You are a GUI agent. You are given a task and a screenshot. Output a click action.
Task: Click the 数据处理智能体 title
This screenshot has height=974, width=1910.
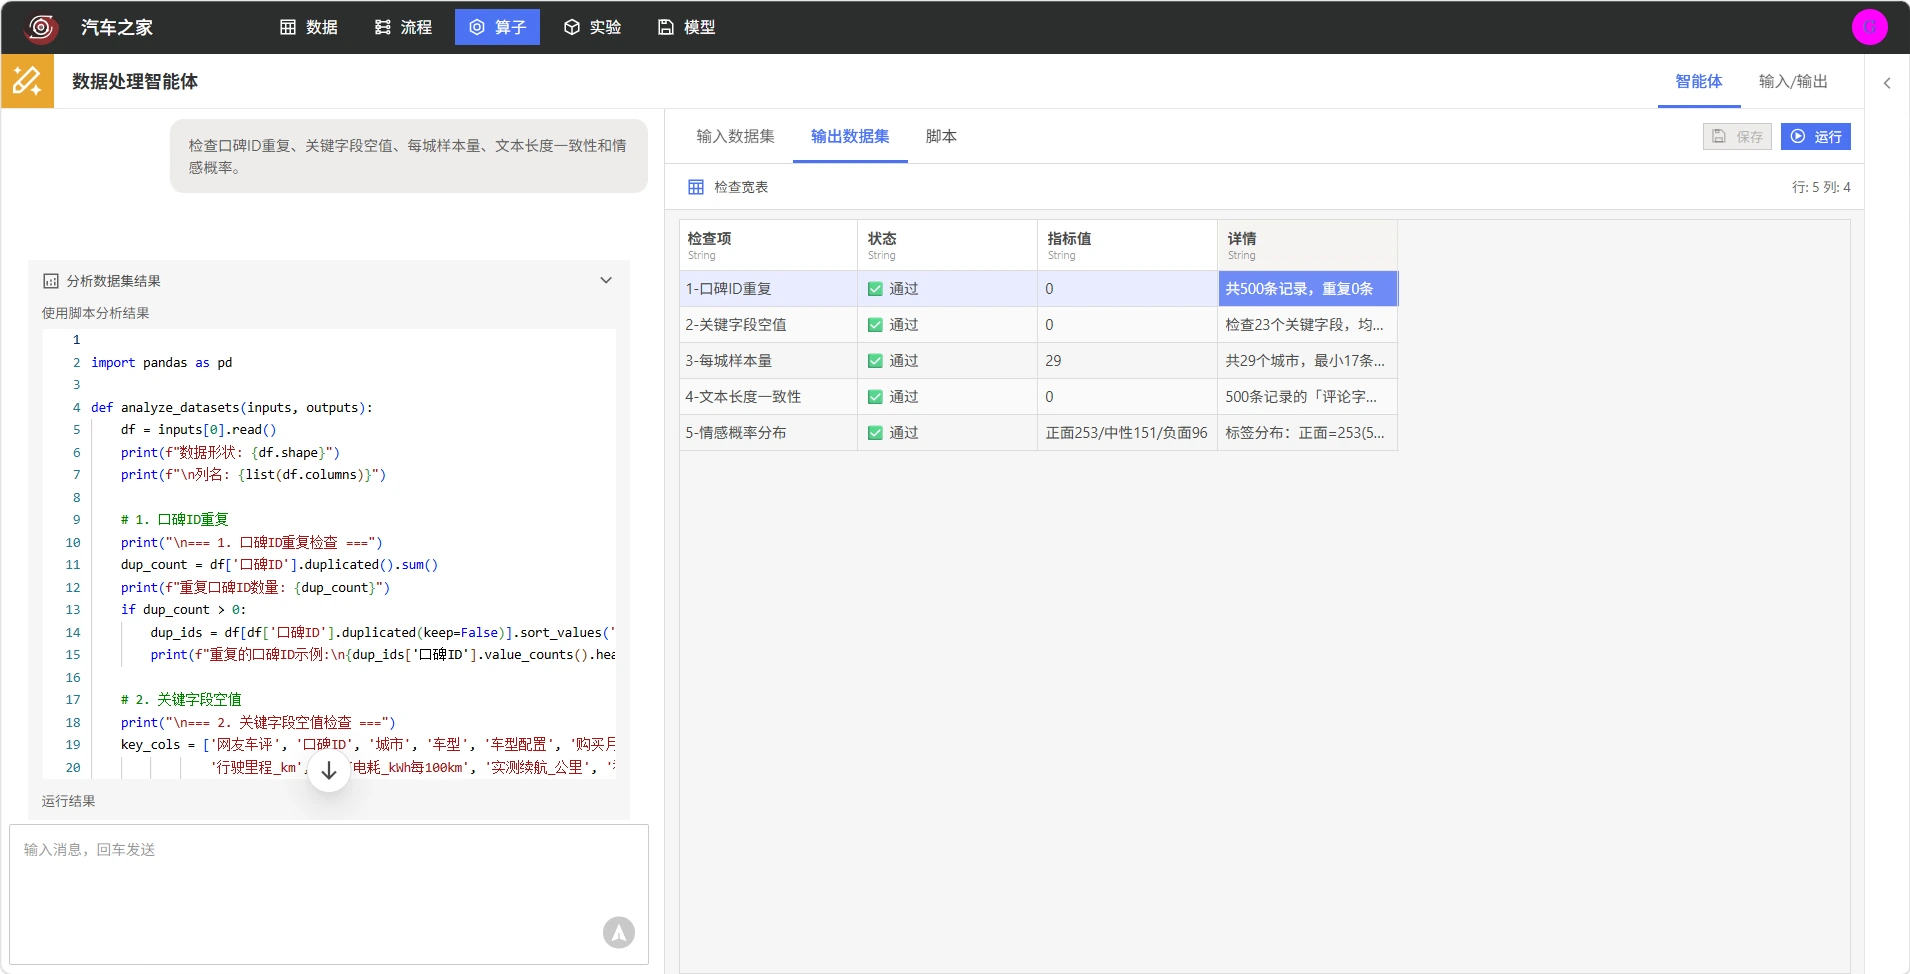click(135, 81)
